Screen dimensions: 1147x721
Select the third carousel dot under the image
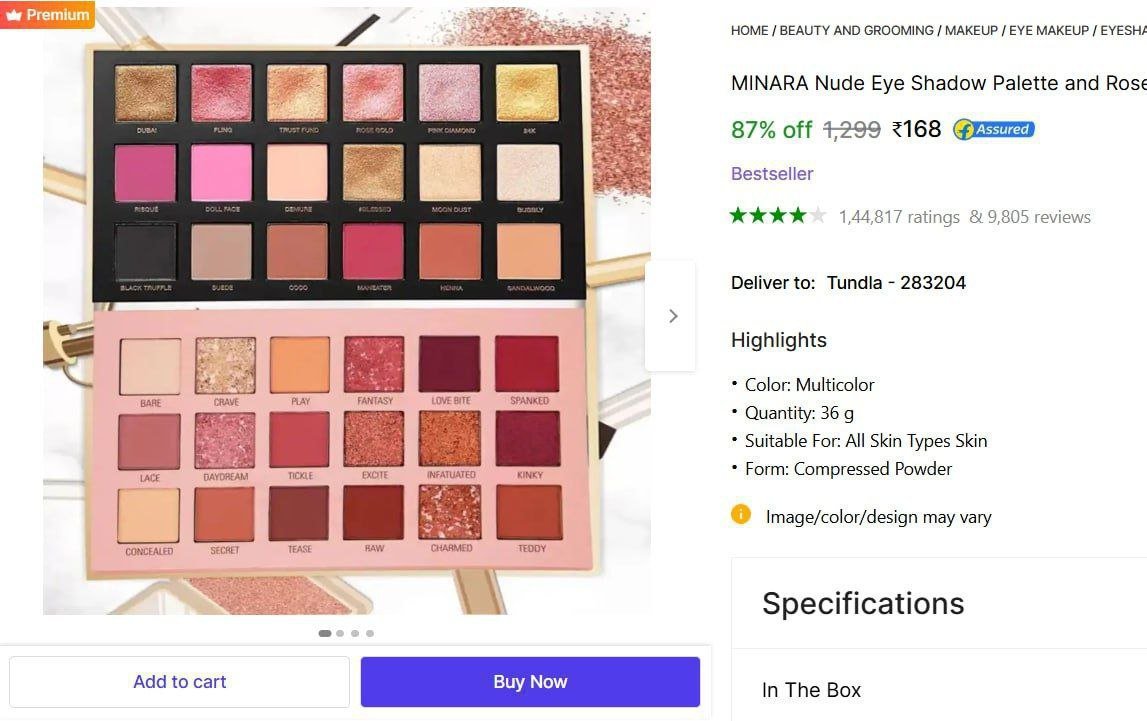[355, 633]
